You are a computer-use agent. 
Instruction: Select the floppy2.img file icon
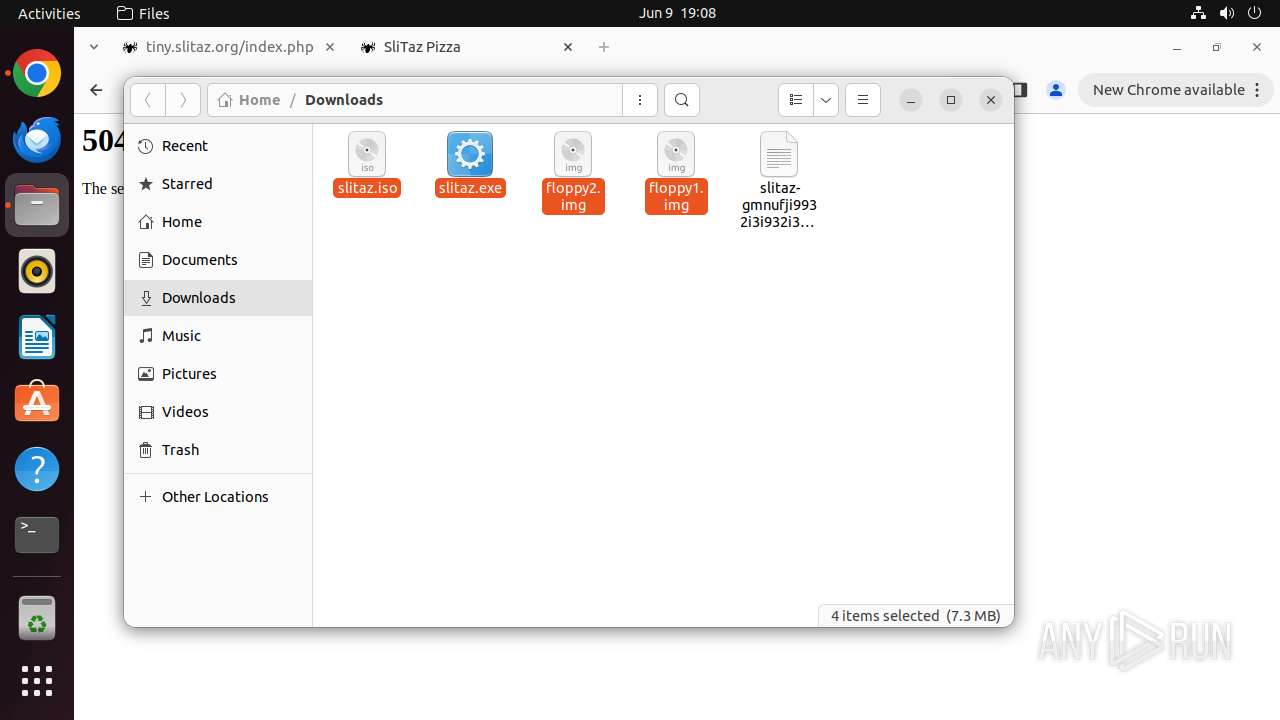pyautogui.click(x=573, y=154)
